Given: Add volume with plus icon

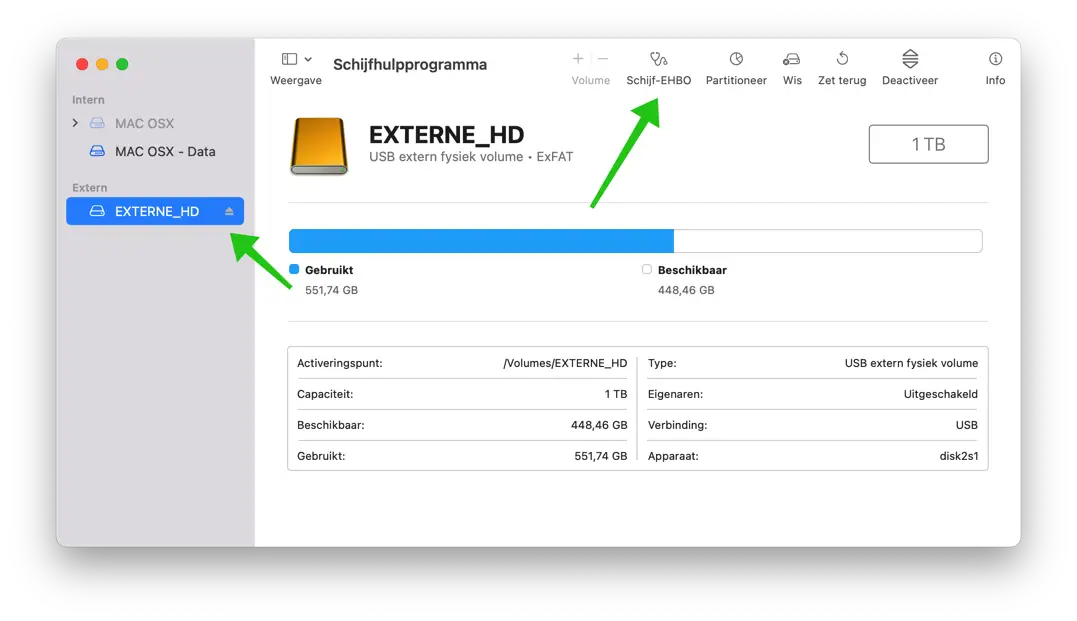Looking at the screenshot, I should (578, 59).
